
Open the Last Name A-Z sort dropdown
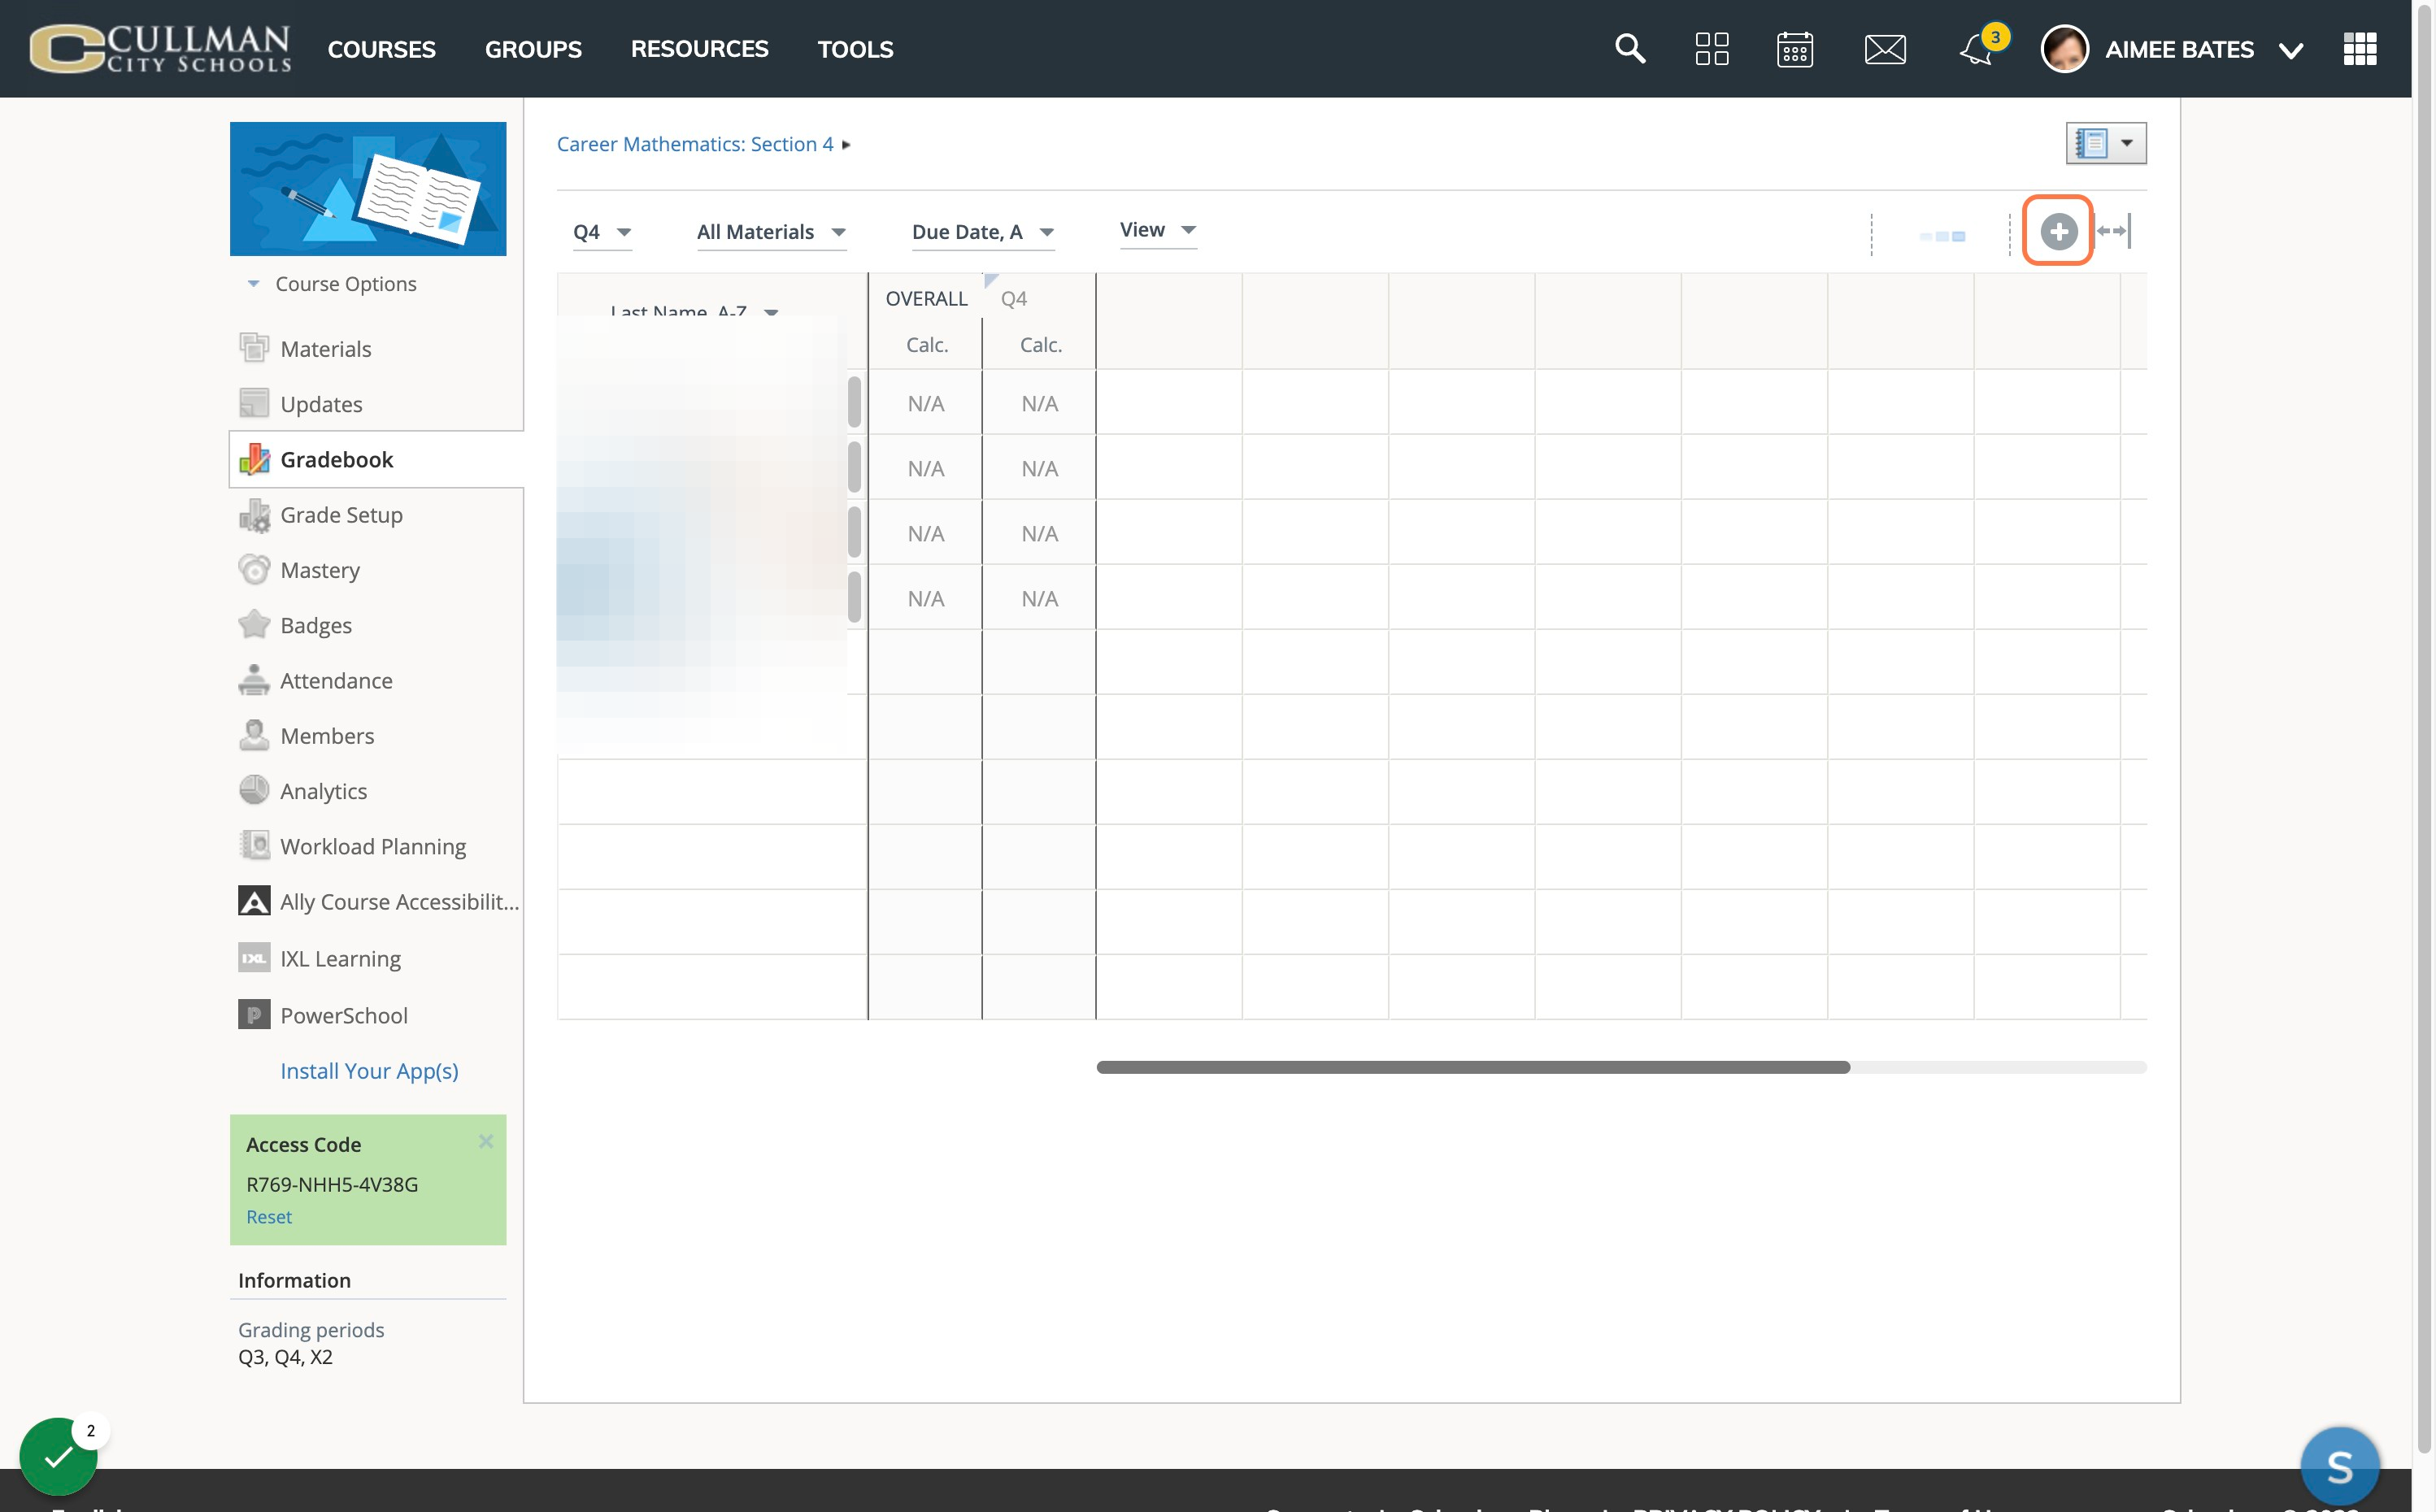tap(694, 311)
